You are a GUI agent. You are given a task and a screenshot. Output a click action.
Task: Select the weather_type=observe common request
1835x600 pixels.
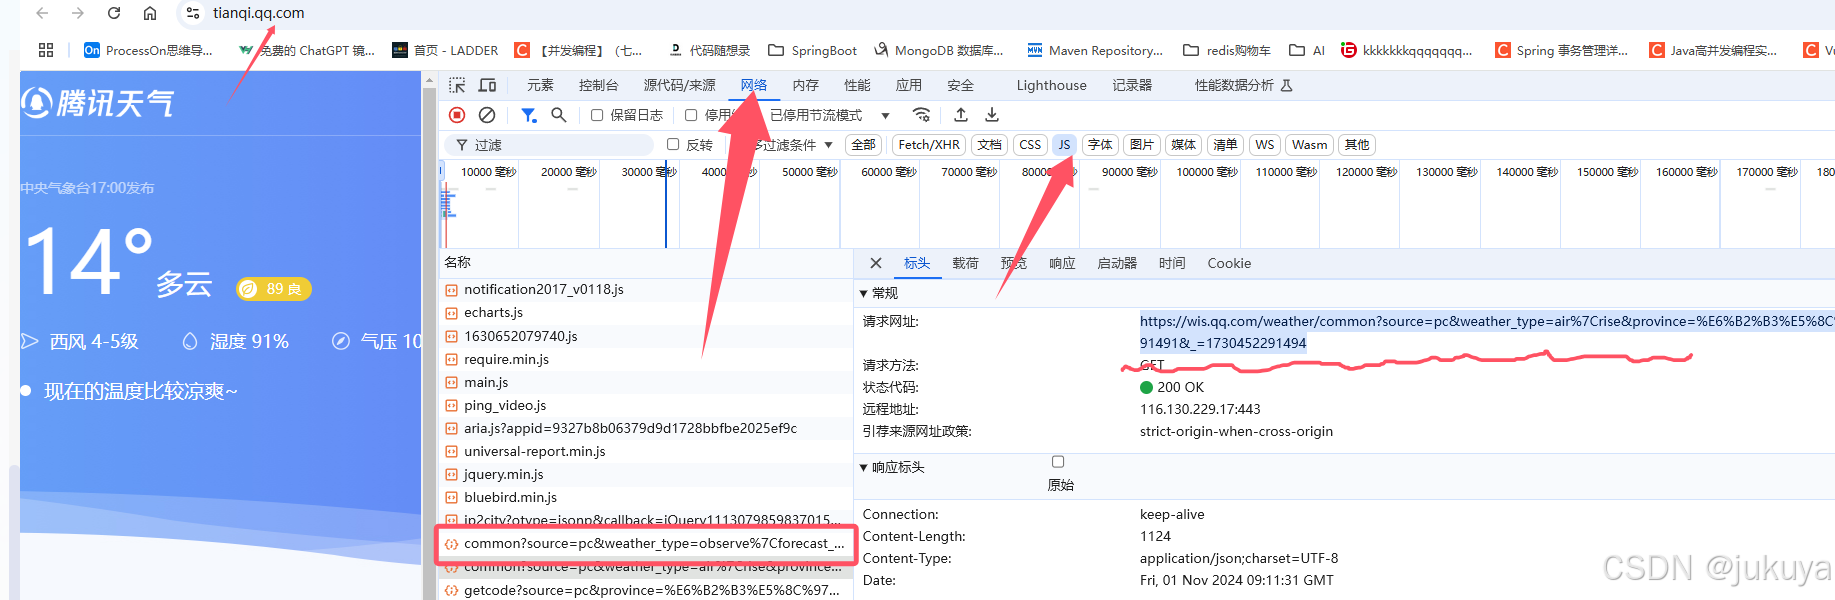[647, 543]
